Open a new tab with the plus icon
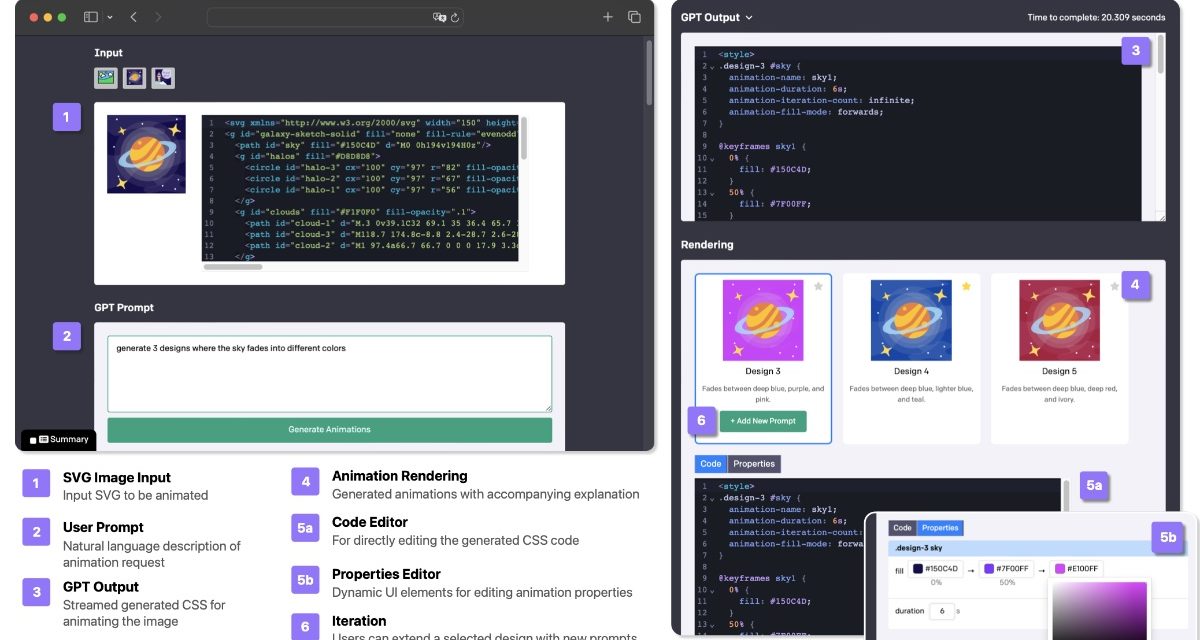This screenshot has width=1200, height=640. [x=607, y=17]
